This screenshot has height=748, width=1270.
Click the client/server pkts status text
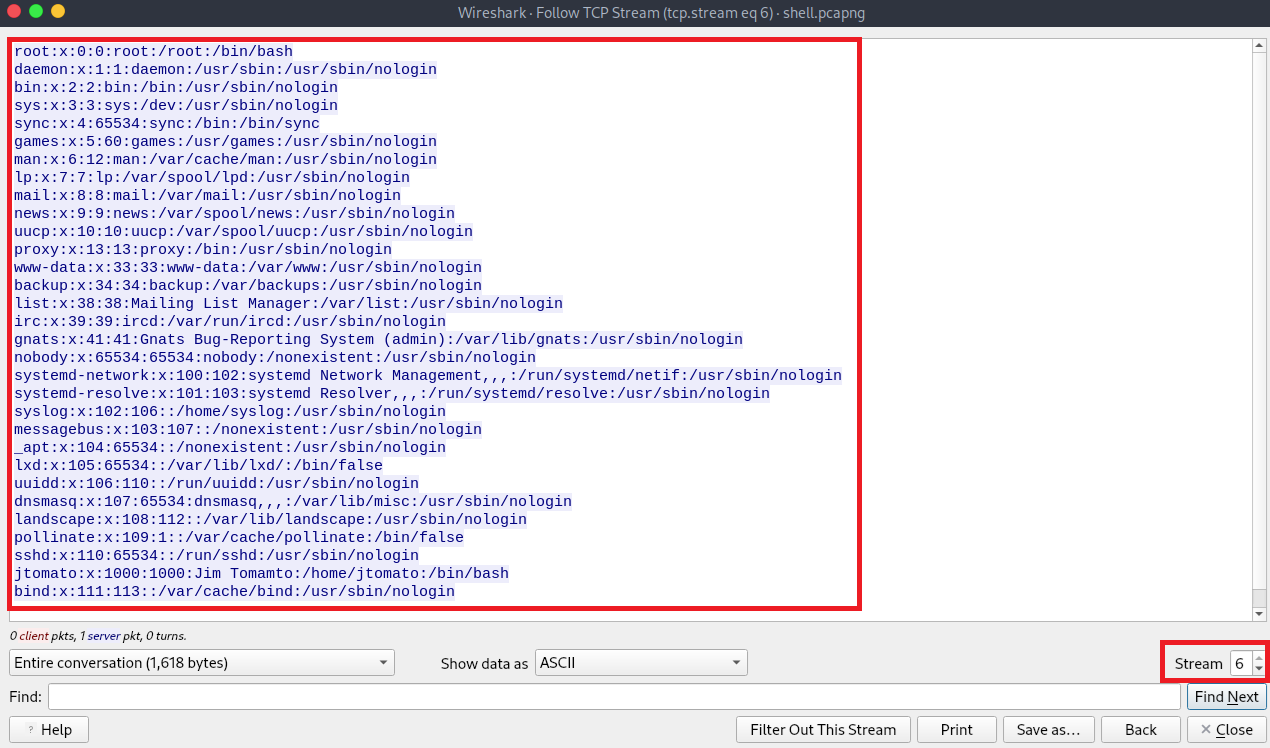[97, 635]
